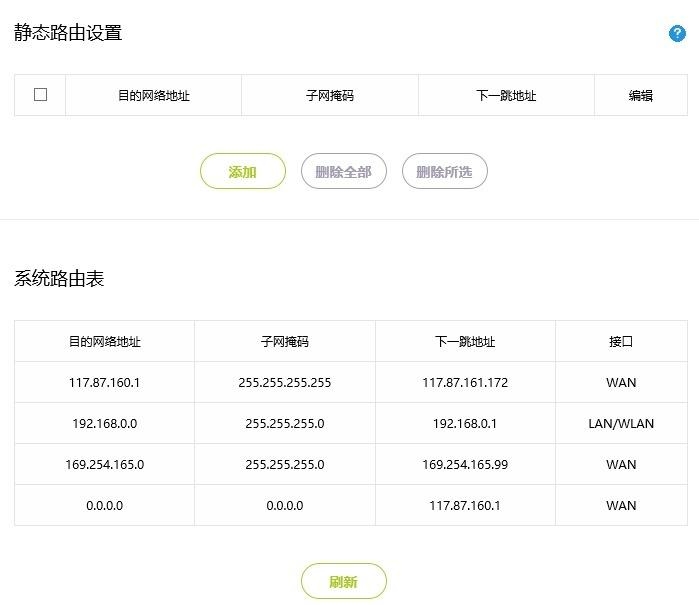
Task: Click 子网掩码 header in system route table
Action: [285, 342]
